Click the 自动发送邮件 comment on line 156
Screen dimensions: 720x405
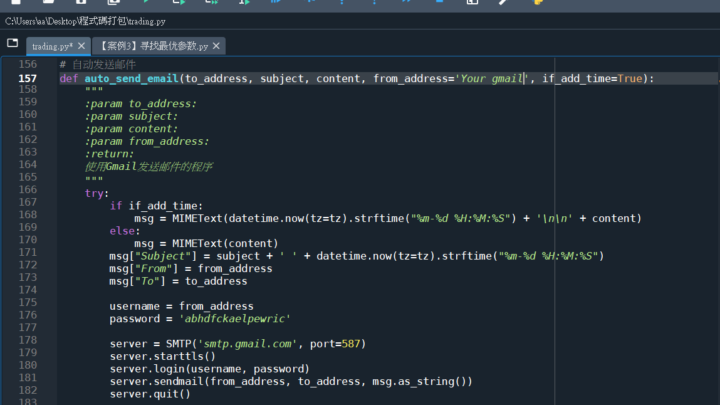(x=103, y=65)
